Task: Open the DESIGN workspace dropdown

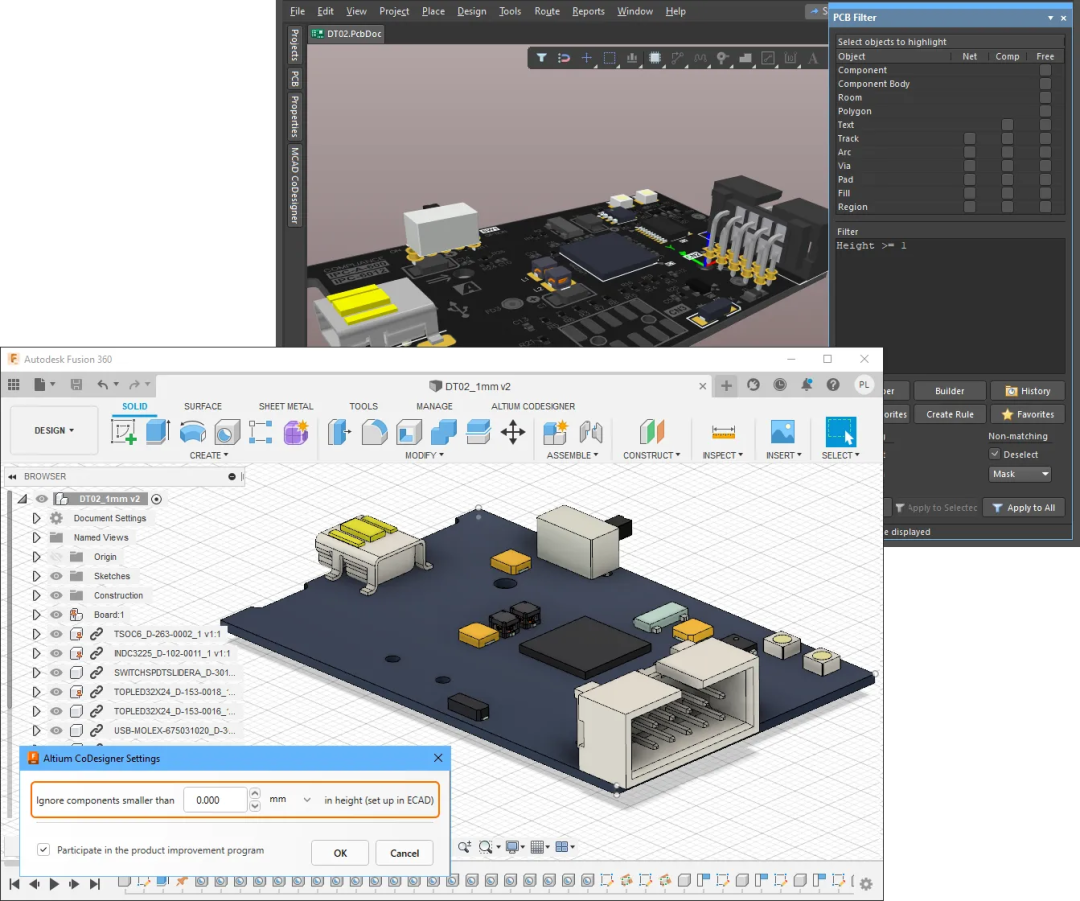Action: pos(54,431)
